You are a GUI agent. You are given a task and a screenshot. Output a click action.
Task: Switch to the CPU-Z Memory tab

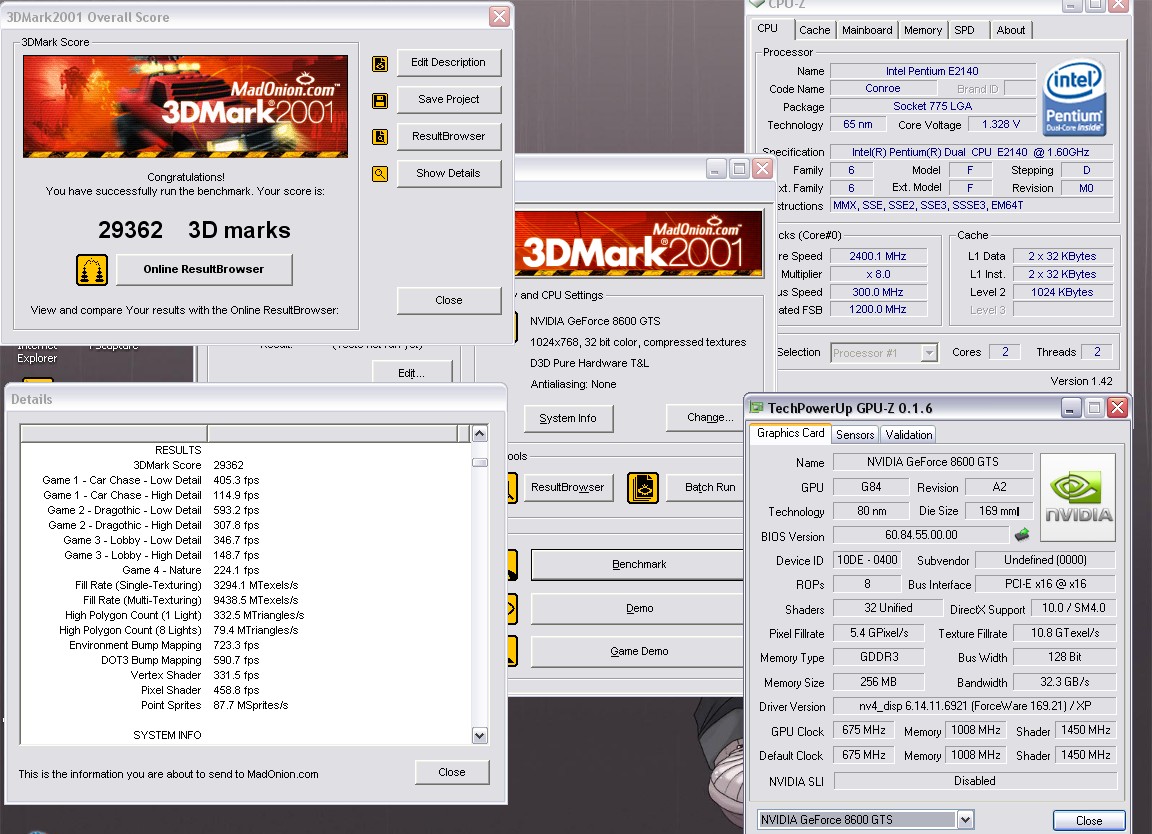pos(923,30)
